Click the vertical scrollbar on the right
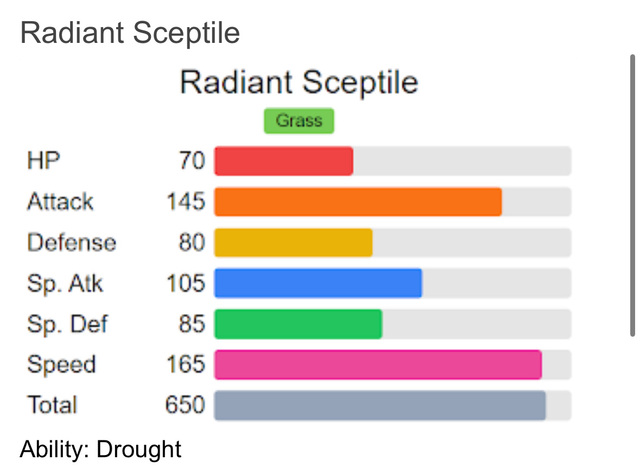This screenshot has height=467, width=640. pos(632,195)
